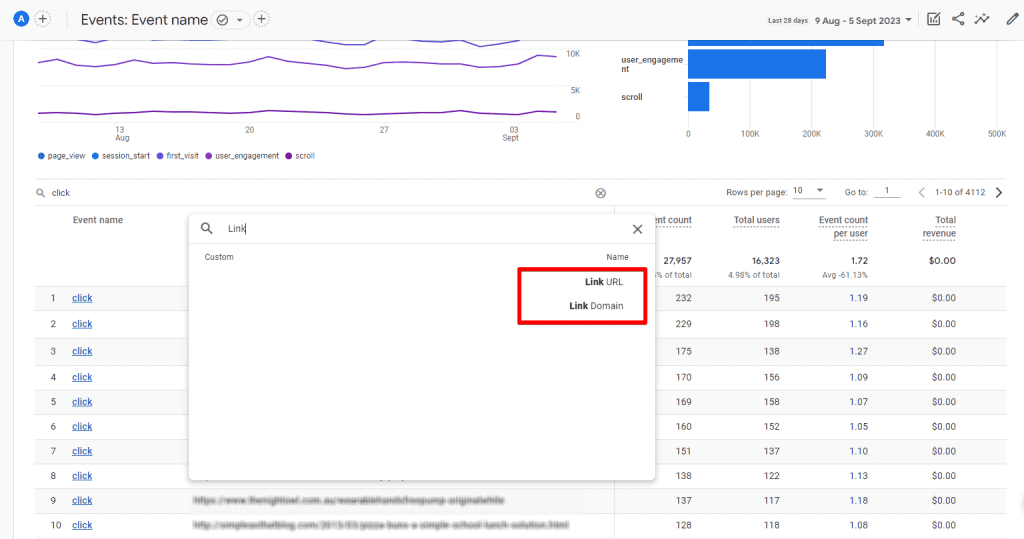This screenshot has width=1024, height=539.
Task: Go to the previous page of results
Action: point(921,192)
